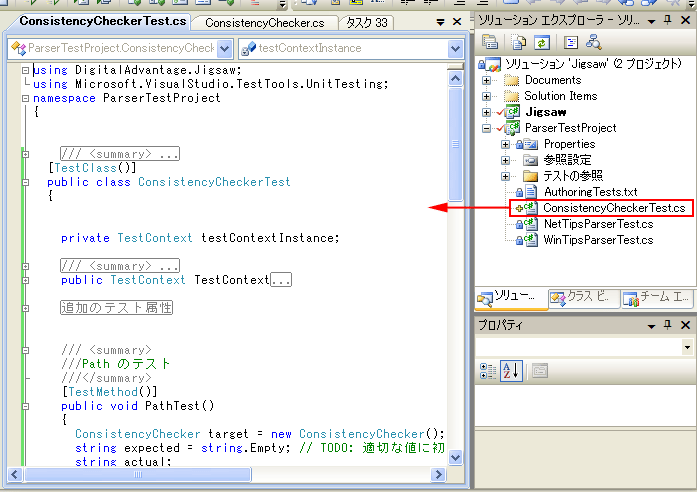Click the horizontal scroll right arrow
This screenshot has width=697, height=492.
tap(438, 475)
